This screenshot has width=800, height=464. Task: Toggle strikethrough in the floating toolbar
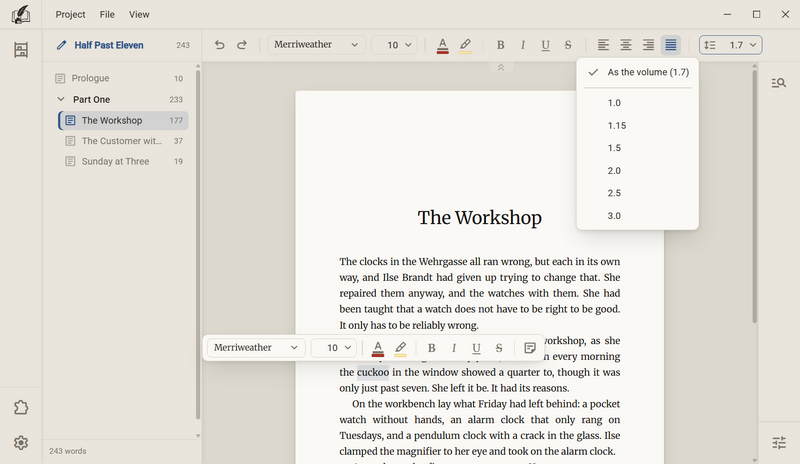click(x=498, y=348)
